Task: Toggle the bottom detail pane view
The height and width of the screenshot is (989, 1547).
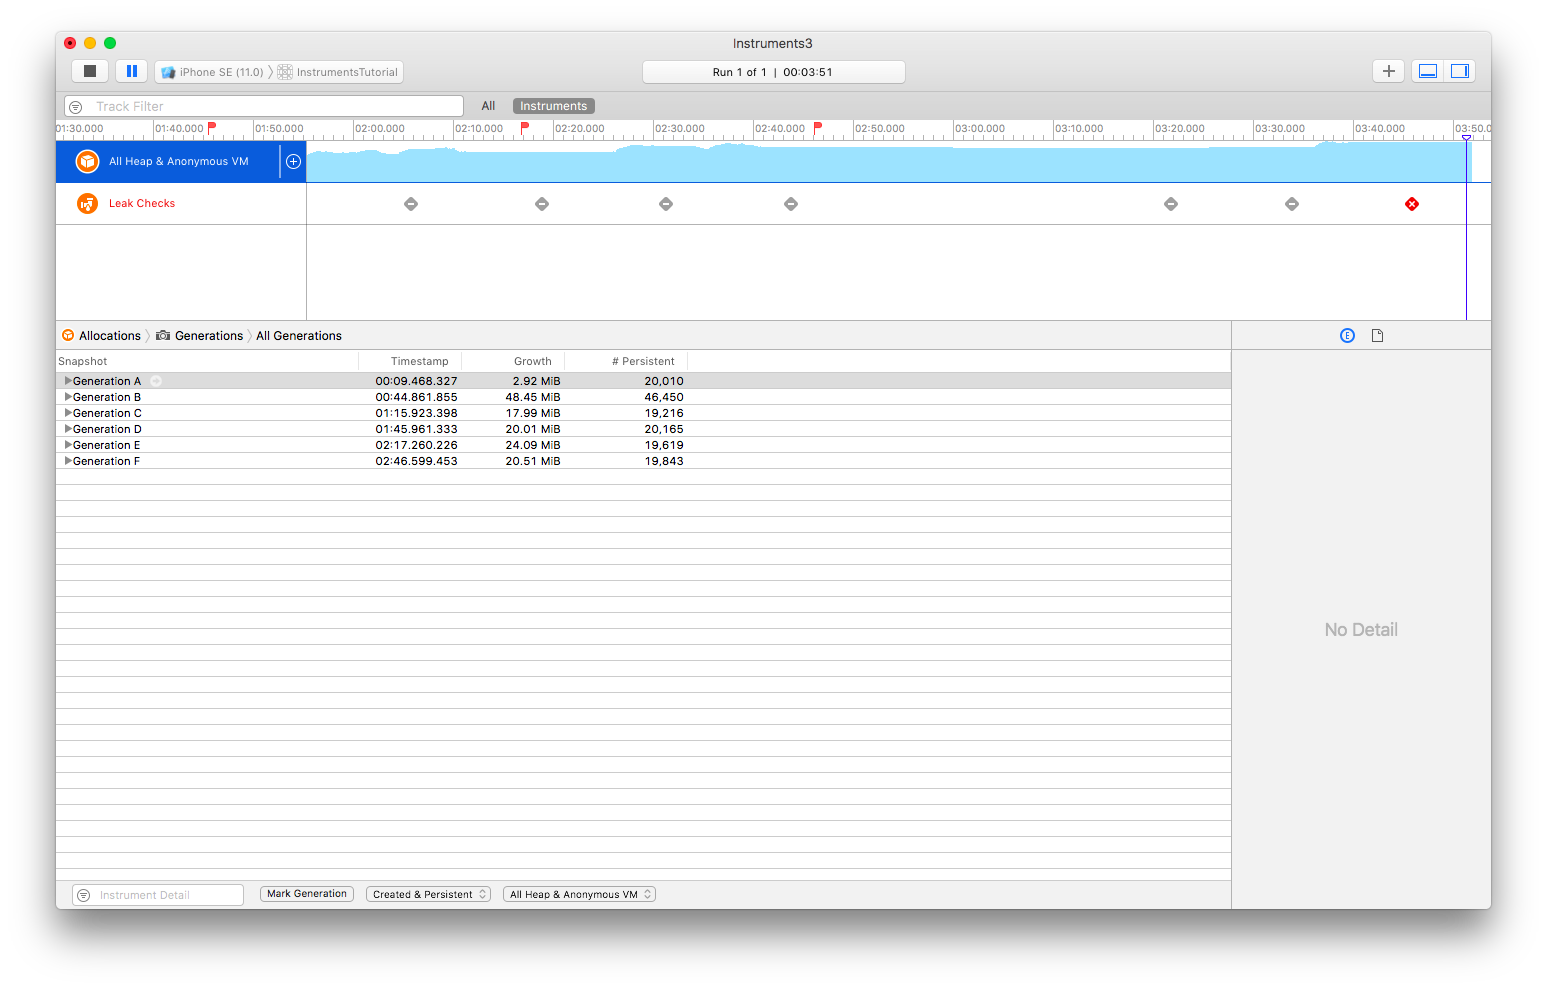Action: (x=1428, y=71)
